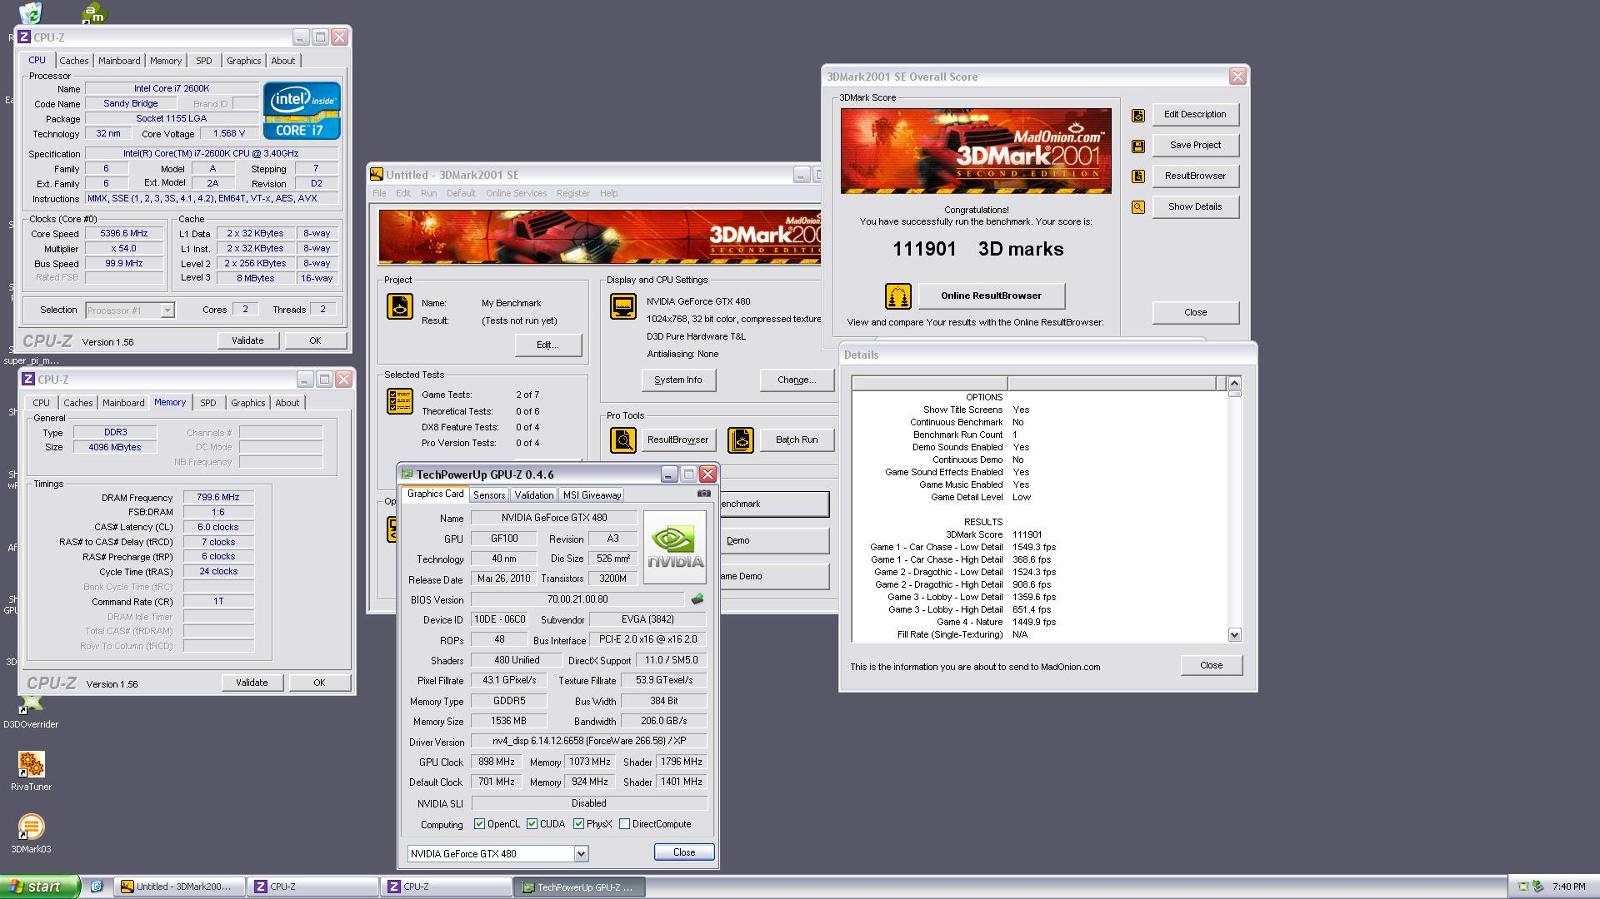Click the Edit Description icon in score window
The height and width of the screenshot is (899, 1600).
(1138, 116)
